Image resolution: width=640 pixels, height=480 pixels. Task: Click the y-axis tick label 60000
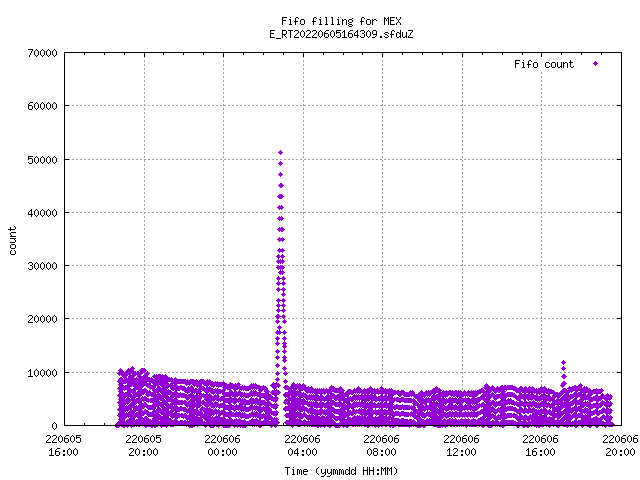click(42, 106)
